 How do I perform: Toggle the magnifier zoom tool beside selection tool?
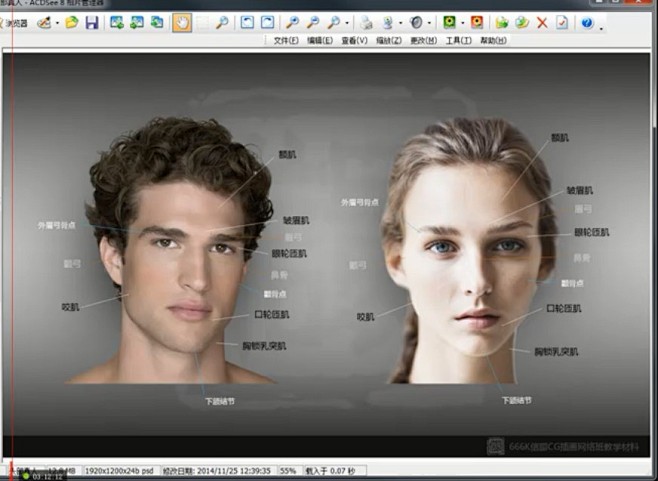222,22
